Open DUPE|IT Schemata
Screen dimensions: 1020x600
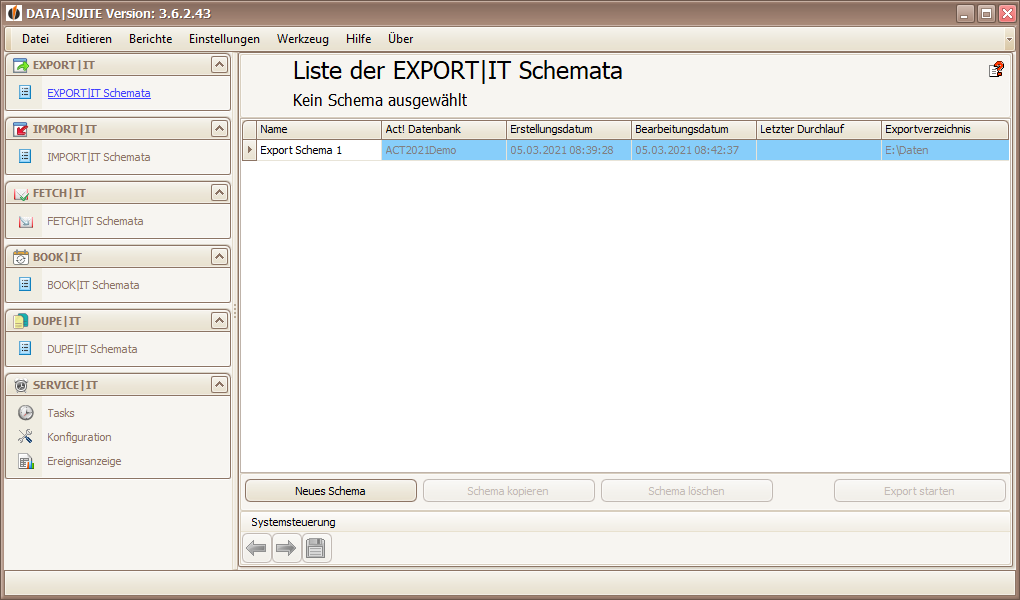[x=92, y=349]
